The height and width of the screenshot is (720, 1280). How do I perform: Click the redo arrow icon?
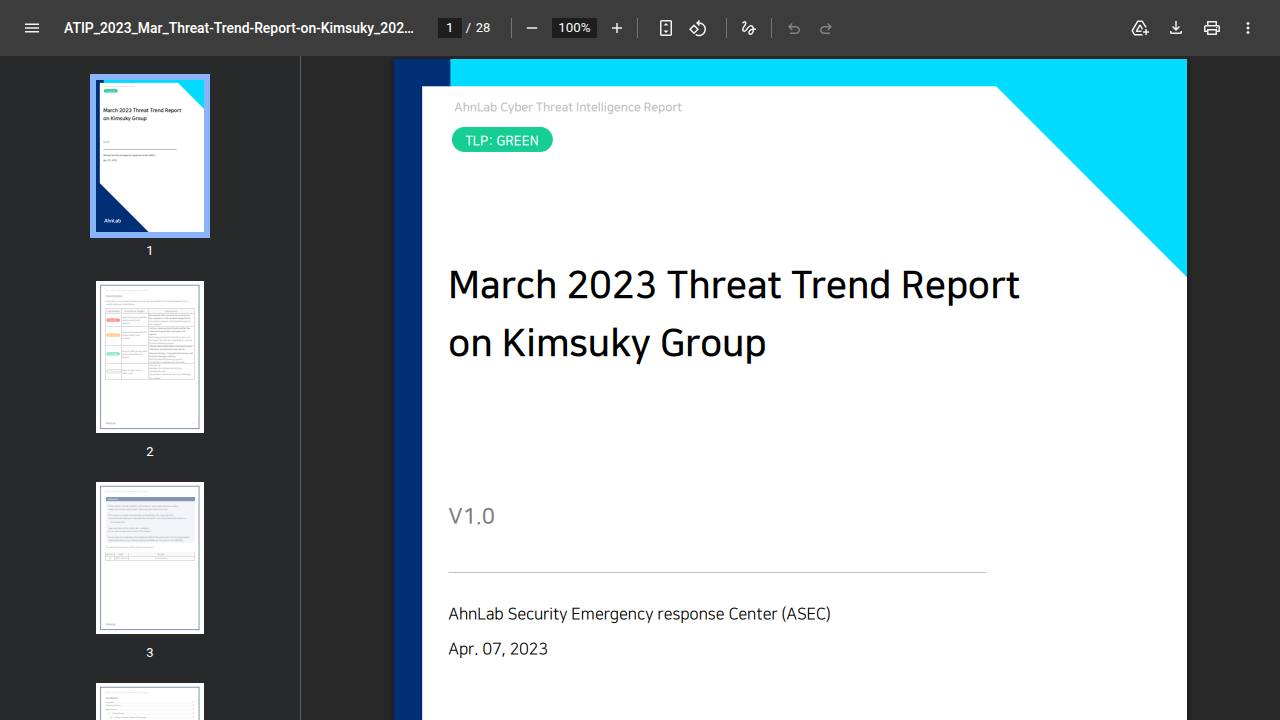point(826,28)
